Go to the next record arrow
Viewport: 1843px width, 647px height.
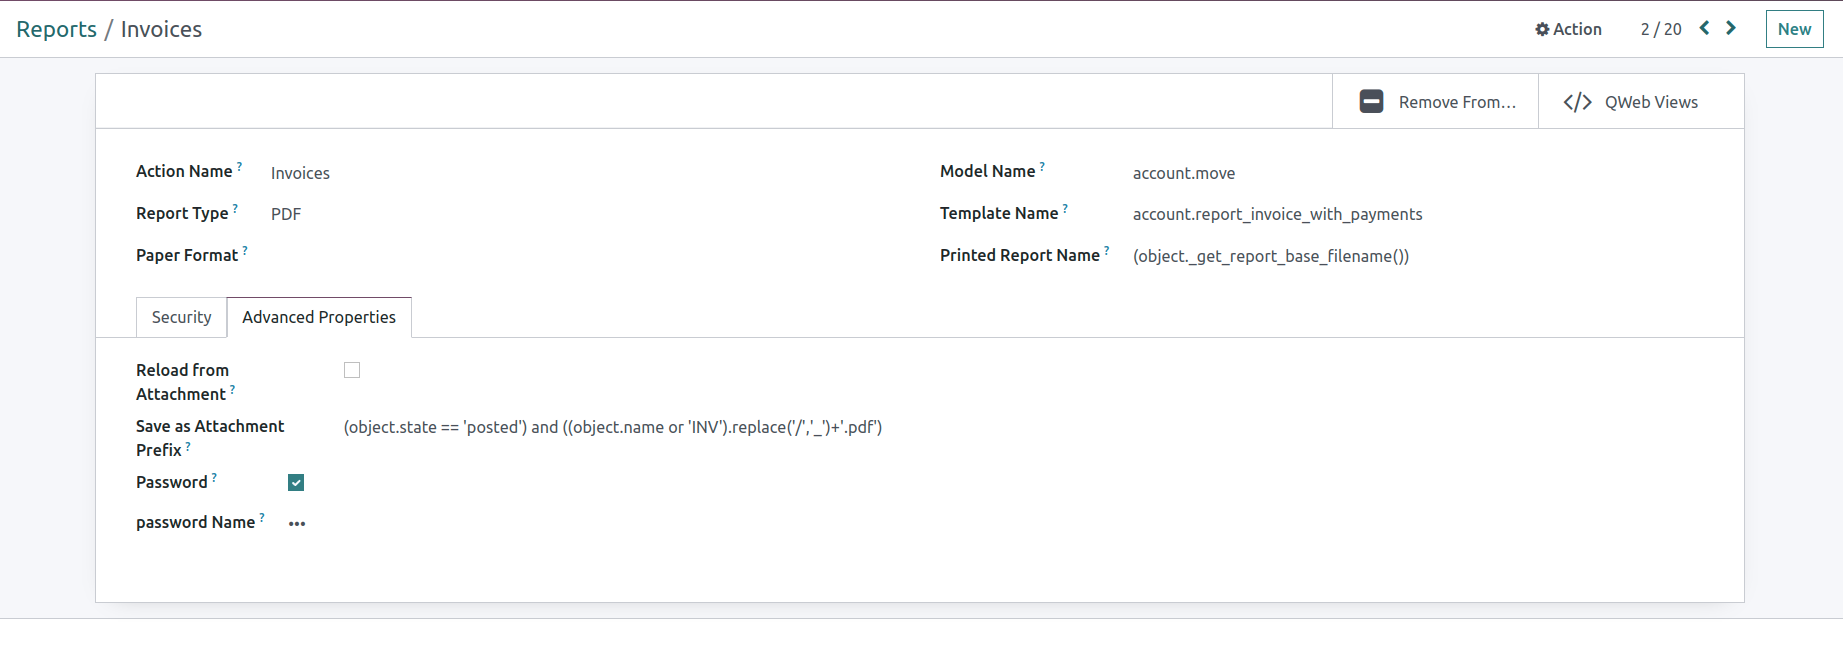coord(1731,28)
